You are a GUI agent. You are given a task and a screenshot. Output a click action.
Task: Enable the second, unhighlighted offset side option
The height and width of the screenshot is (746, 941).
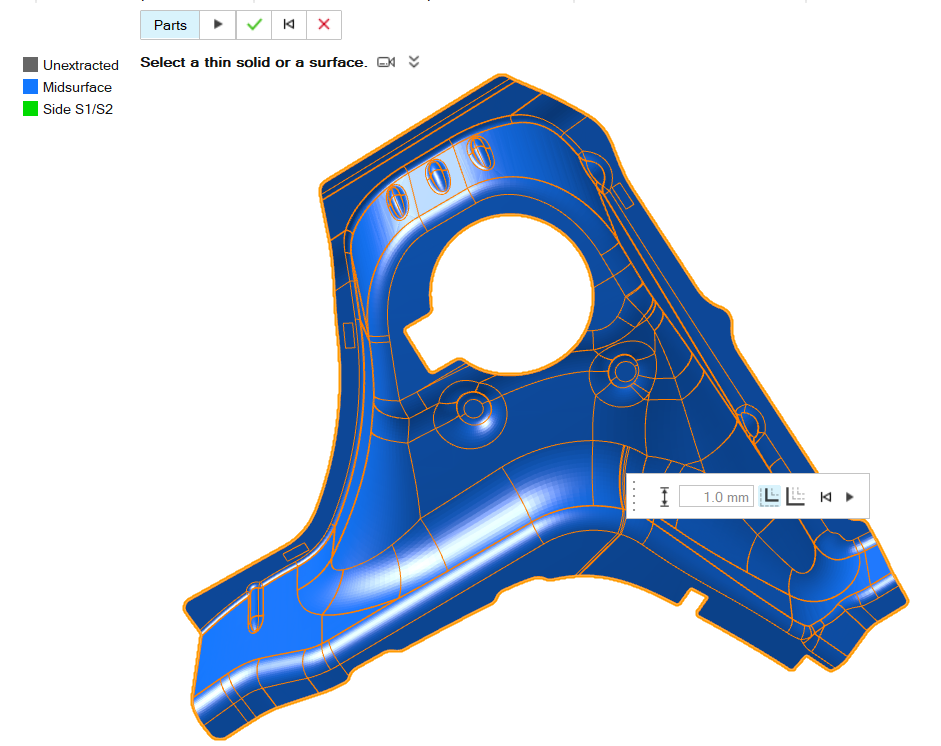(x=796, y=496)
